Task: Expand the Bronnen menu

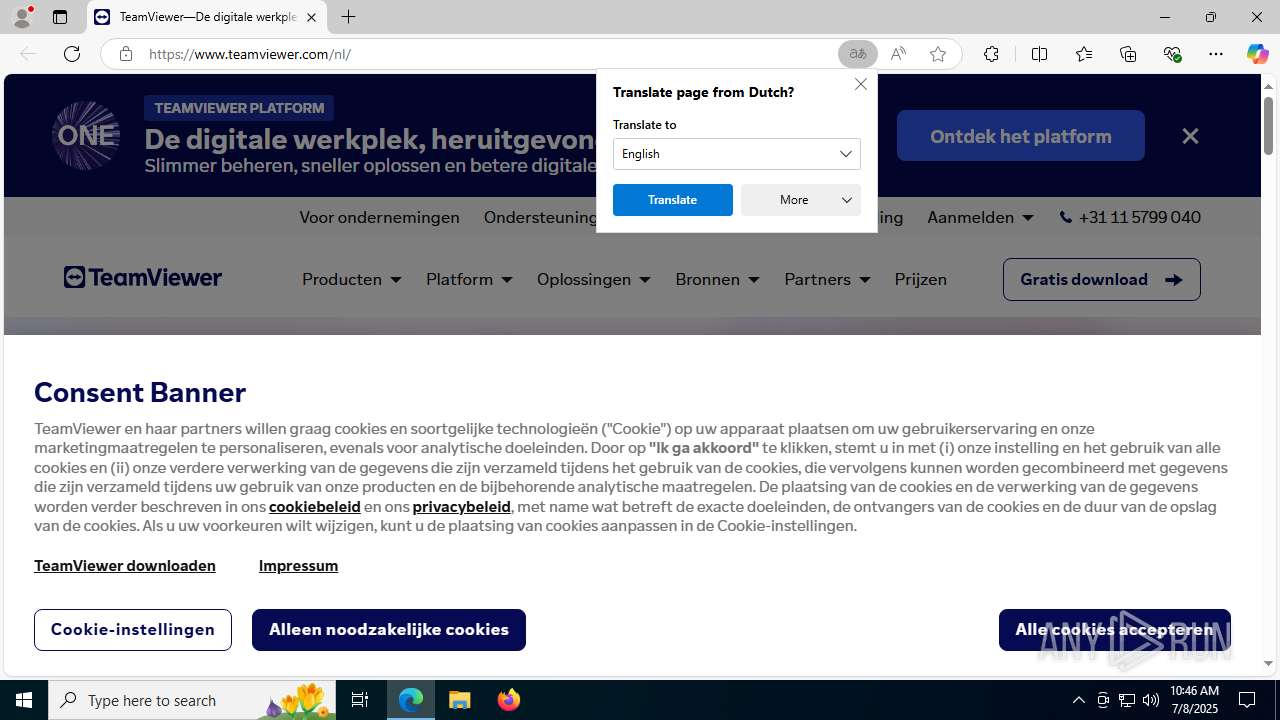Action: click(717, 279)
